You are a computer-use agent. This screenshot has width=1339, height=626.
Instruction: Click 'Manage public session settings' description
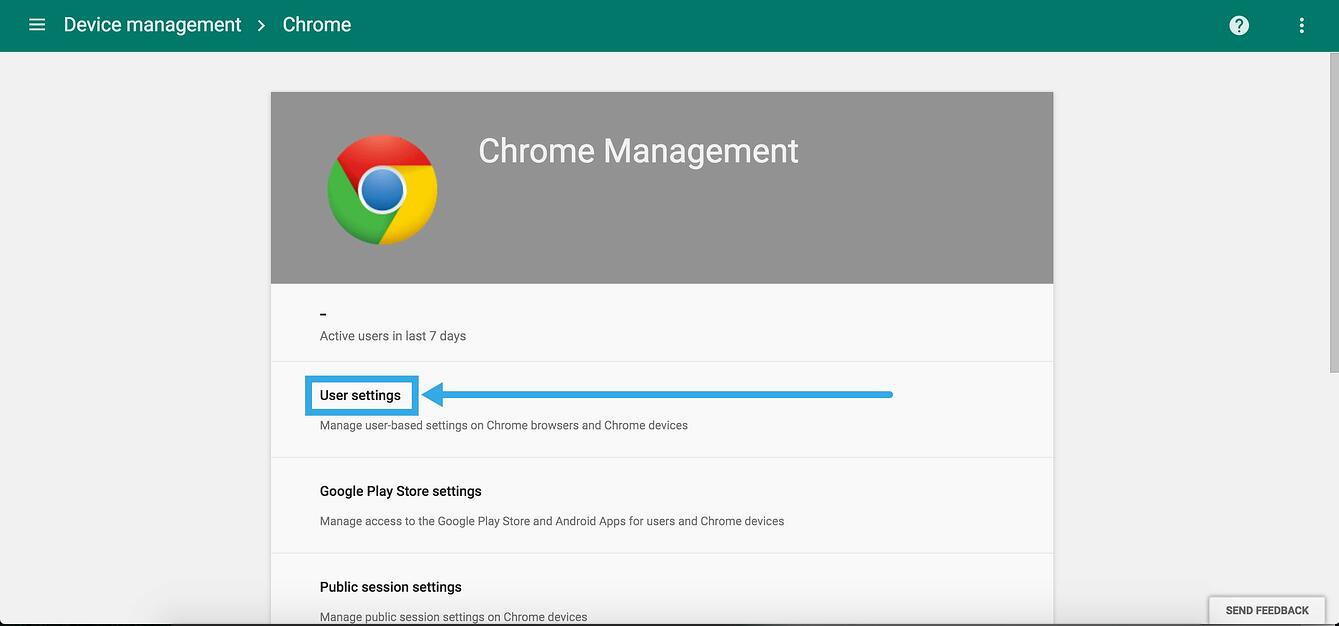[454, 617]
